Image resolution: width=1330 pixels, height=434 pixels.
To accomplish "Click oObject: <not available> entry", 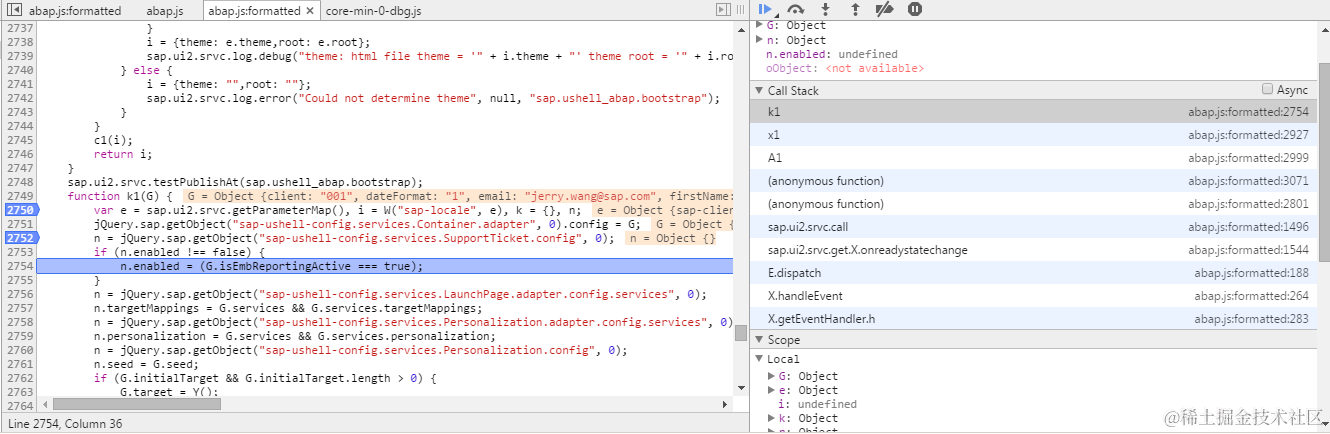I will tap(845, 69).
